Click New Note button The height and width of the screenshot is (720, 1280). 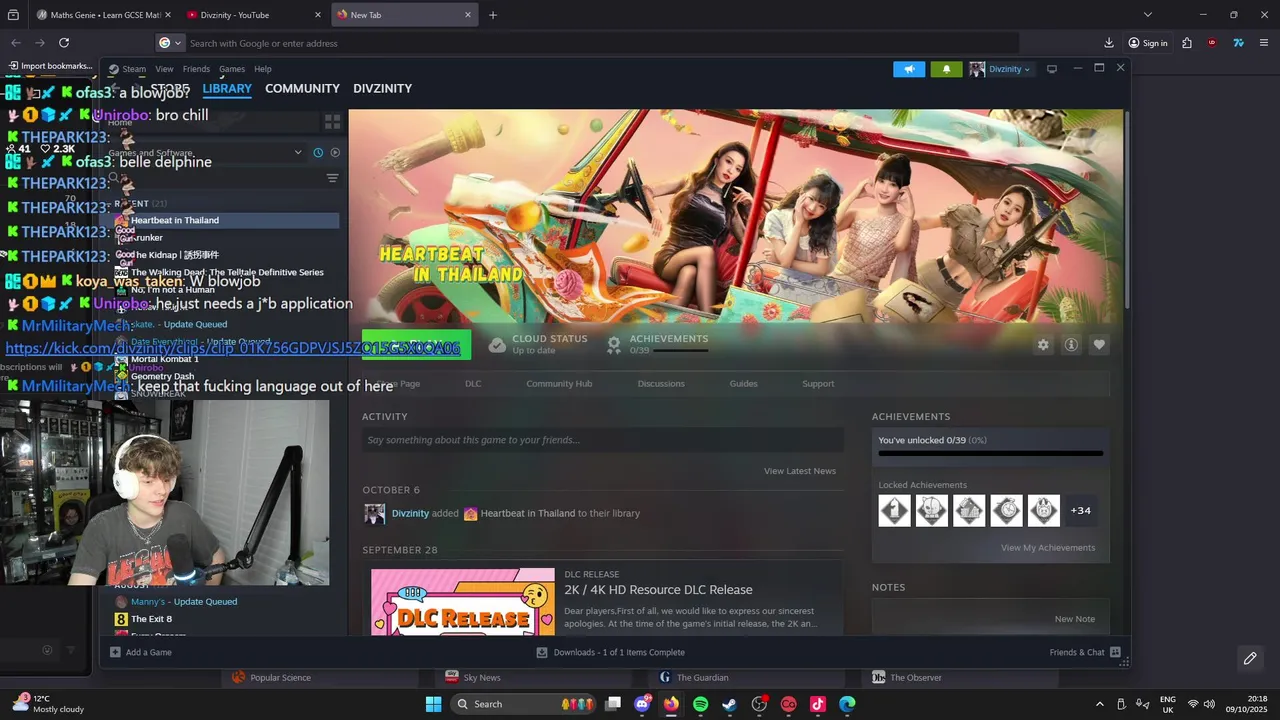pyautogui.click(x=1075, y=619)
